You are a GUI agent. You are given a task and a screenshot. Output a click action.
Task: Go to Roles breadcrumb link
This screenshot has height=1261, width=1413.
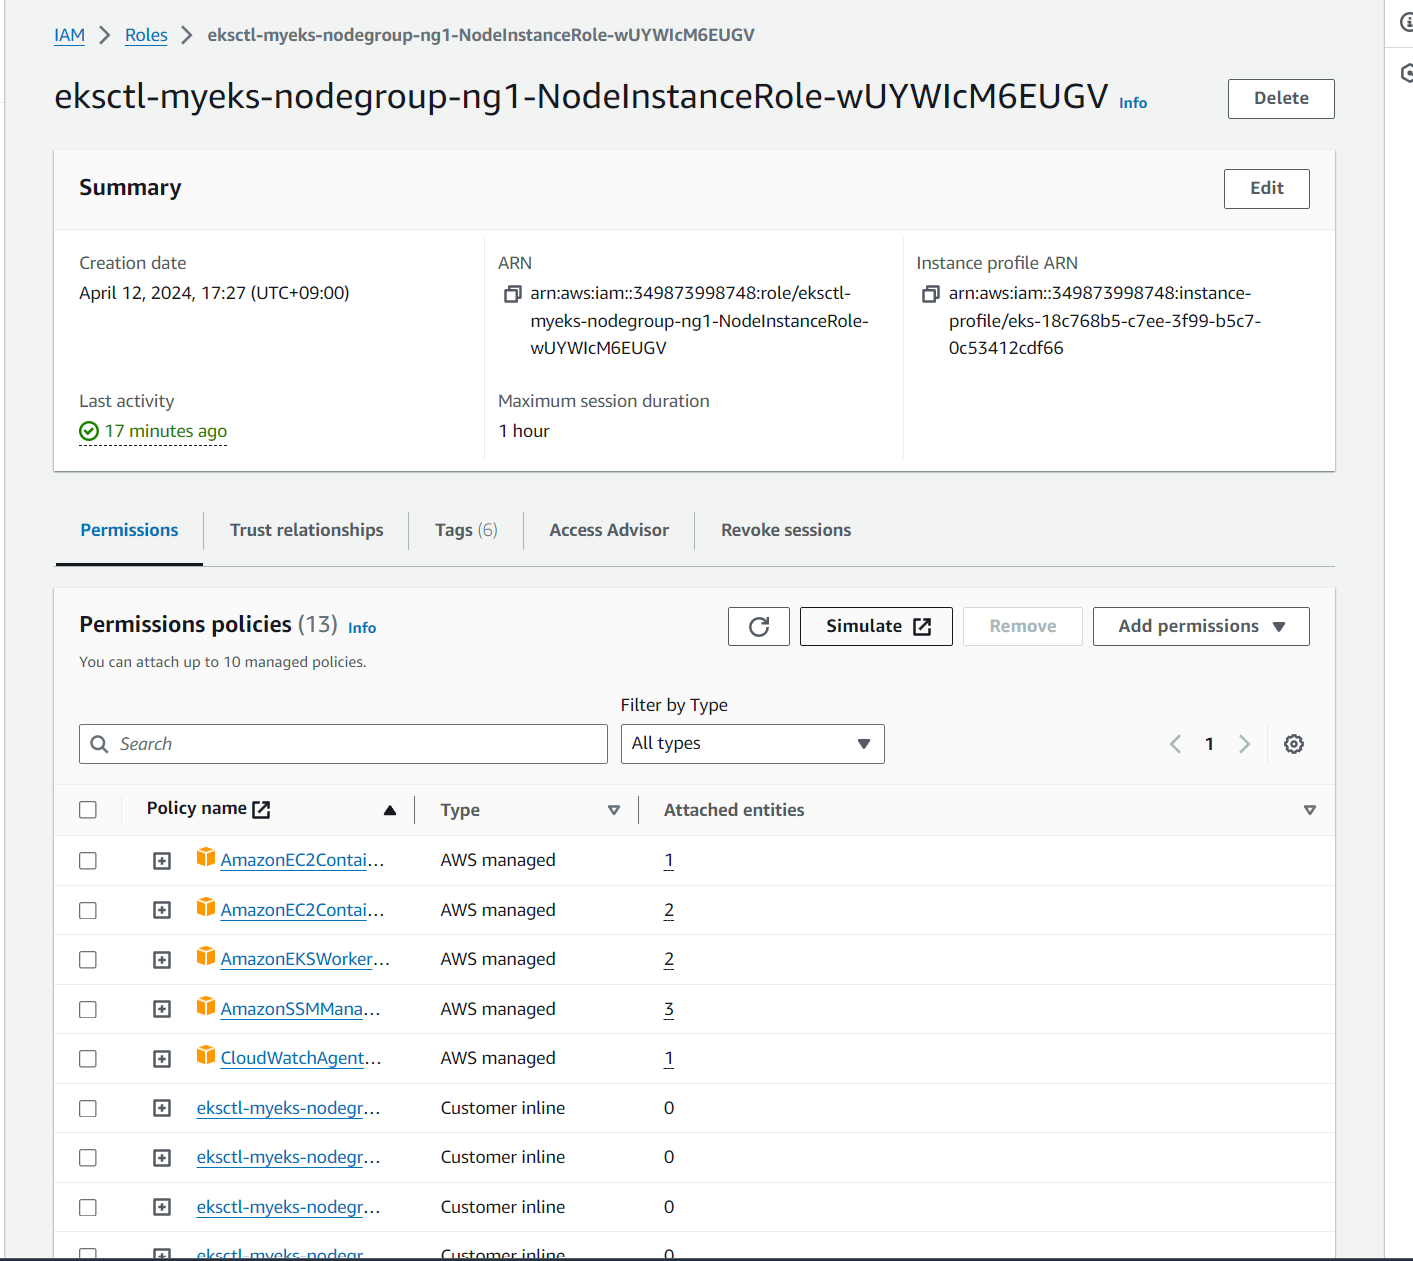(146, 35)
